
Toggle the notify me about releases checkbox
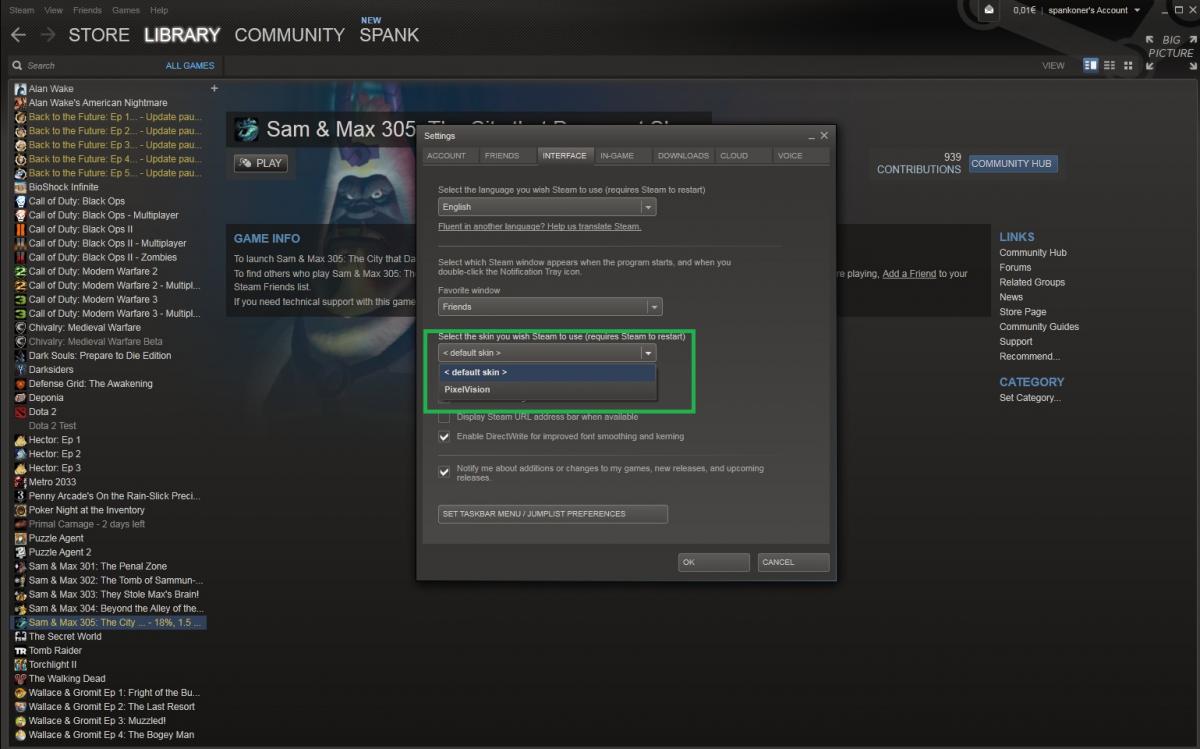click(444, 472)
